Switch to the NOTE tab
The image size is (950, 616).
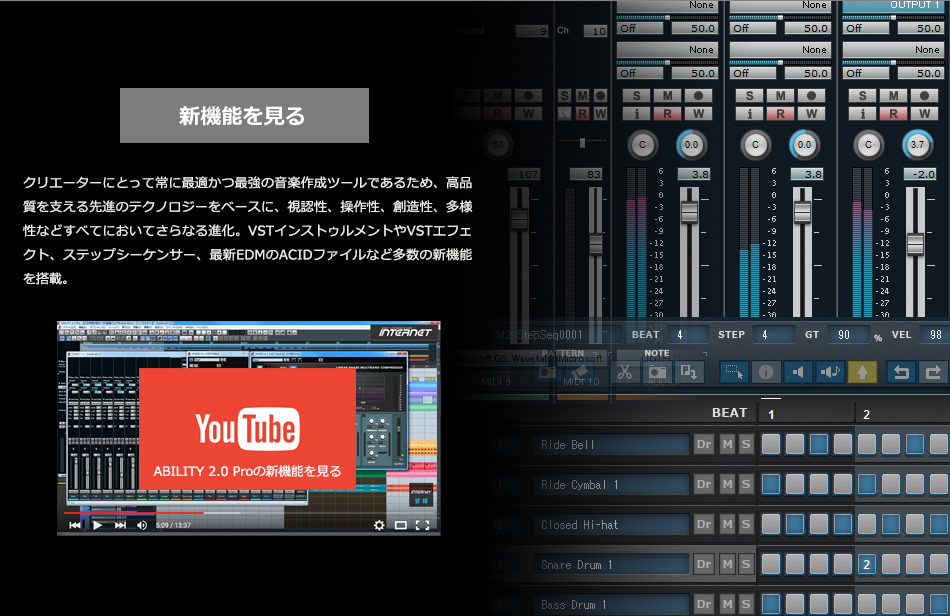pos(655,353)
